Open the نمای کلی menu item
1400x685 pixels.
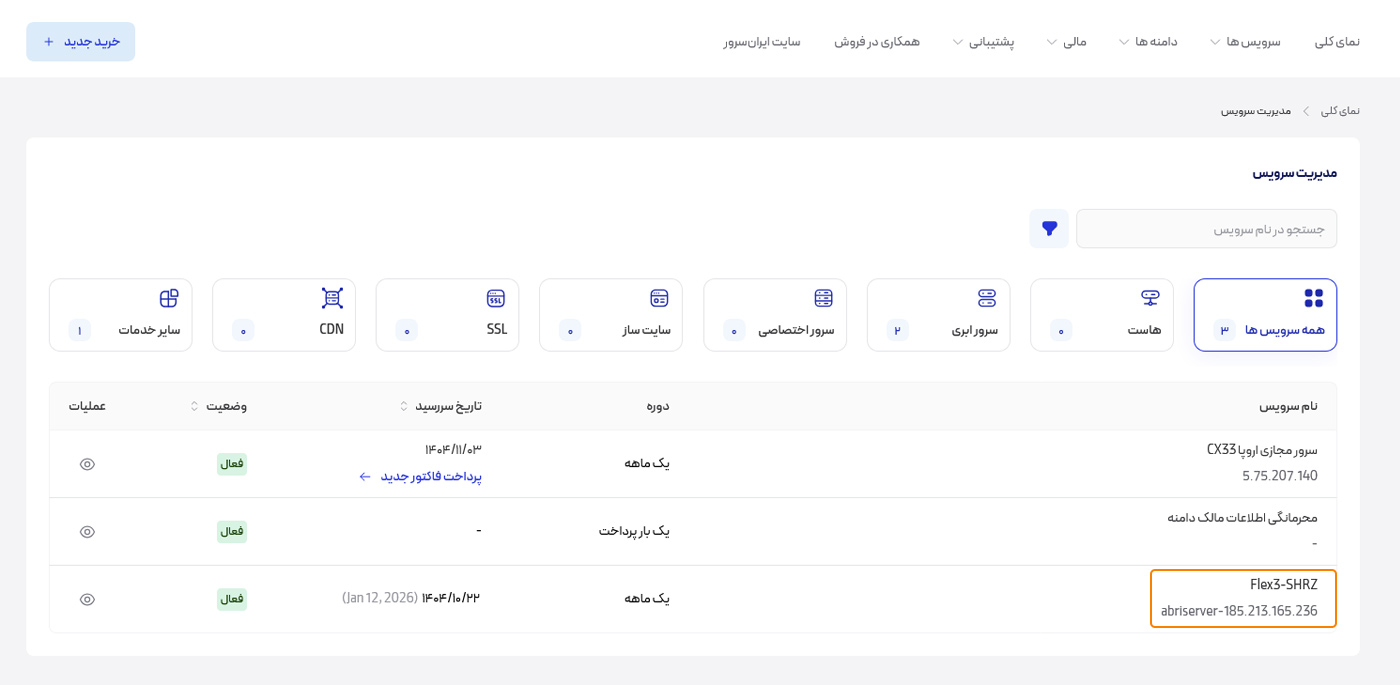[1336, 42]
